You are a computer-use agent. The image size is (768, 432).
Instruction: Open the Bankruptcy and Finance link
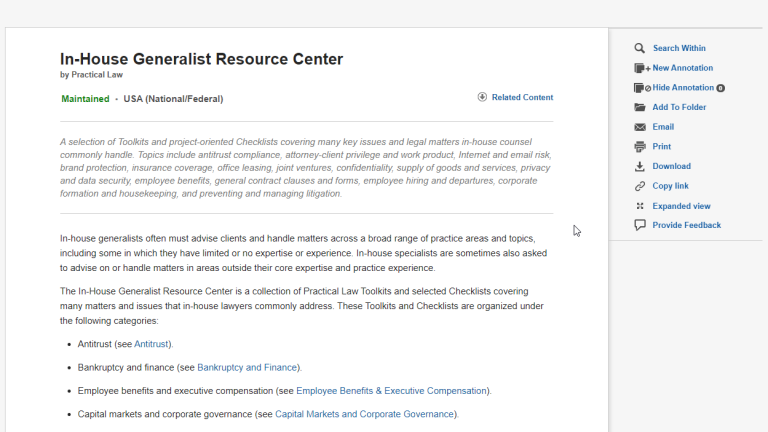click(x=247, y=367)
